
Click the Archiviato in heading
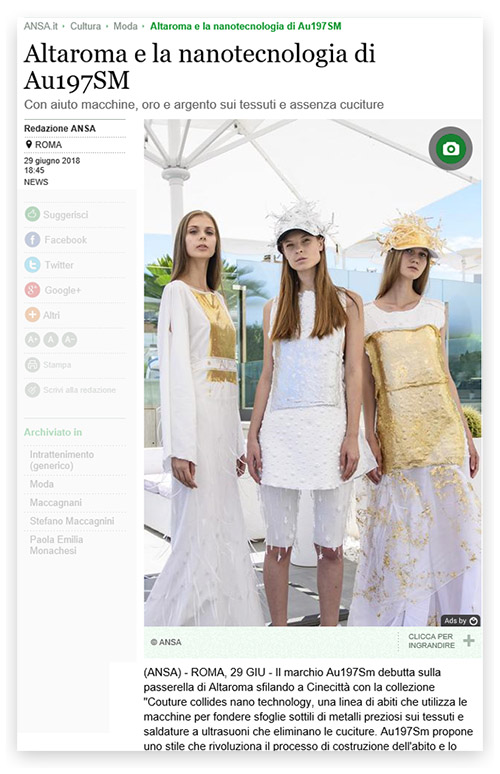tap(53, 432)
